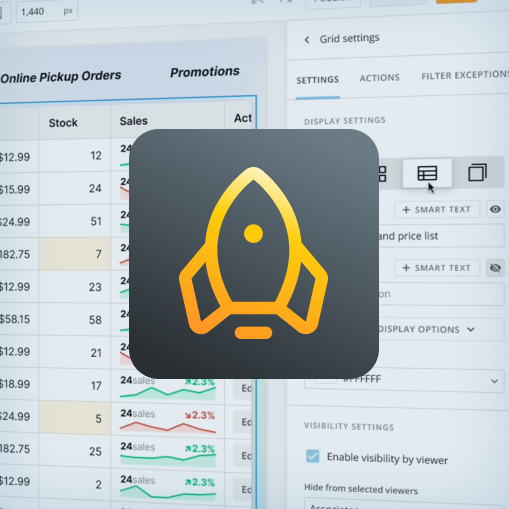Click stock cell 51
This screenshot has height=509, width=509.
click(75, 221)
